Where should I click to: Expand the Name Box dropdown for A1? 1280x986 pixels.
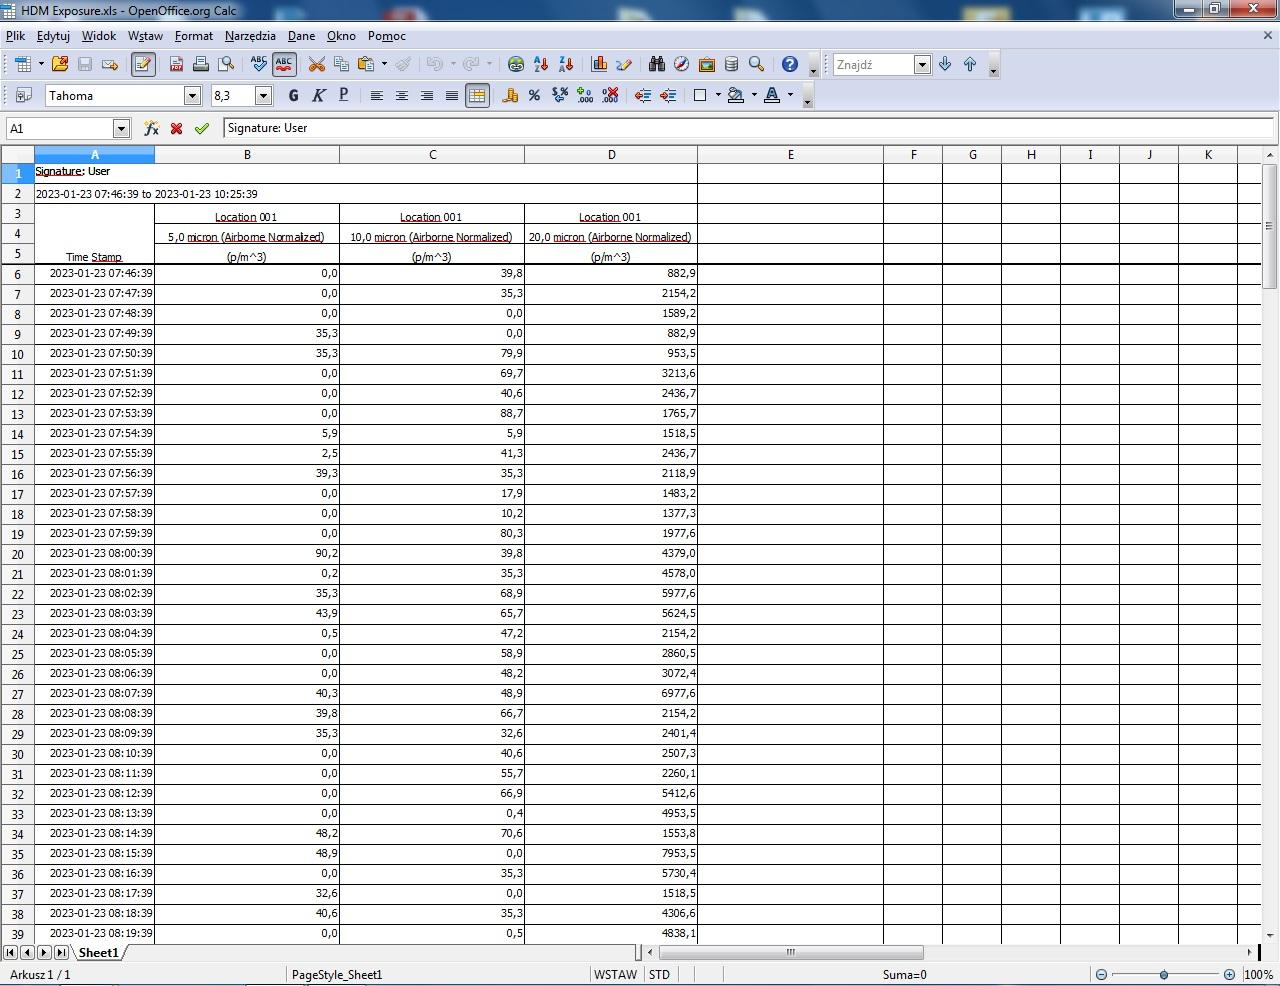coord(121,129)
